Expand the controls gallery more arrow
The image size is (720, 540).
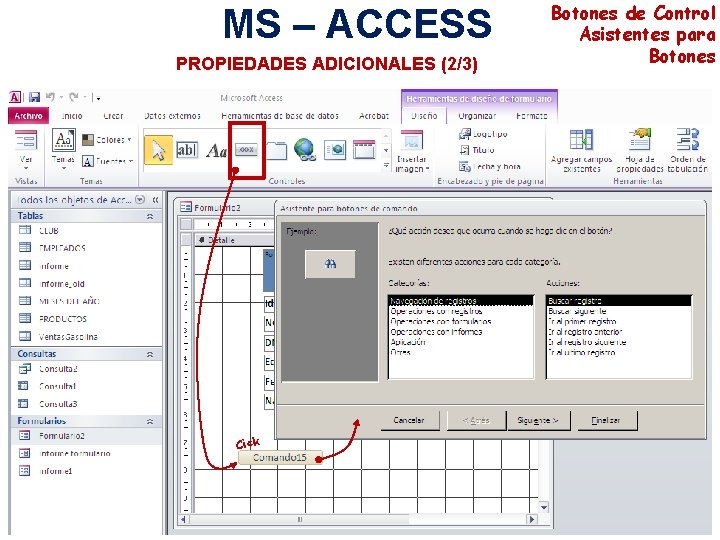point(386,166)
